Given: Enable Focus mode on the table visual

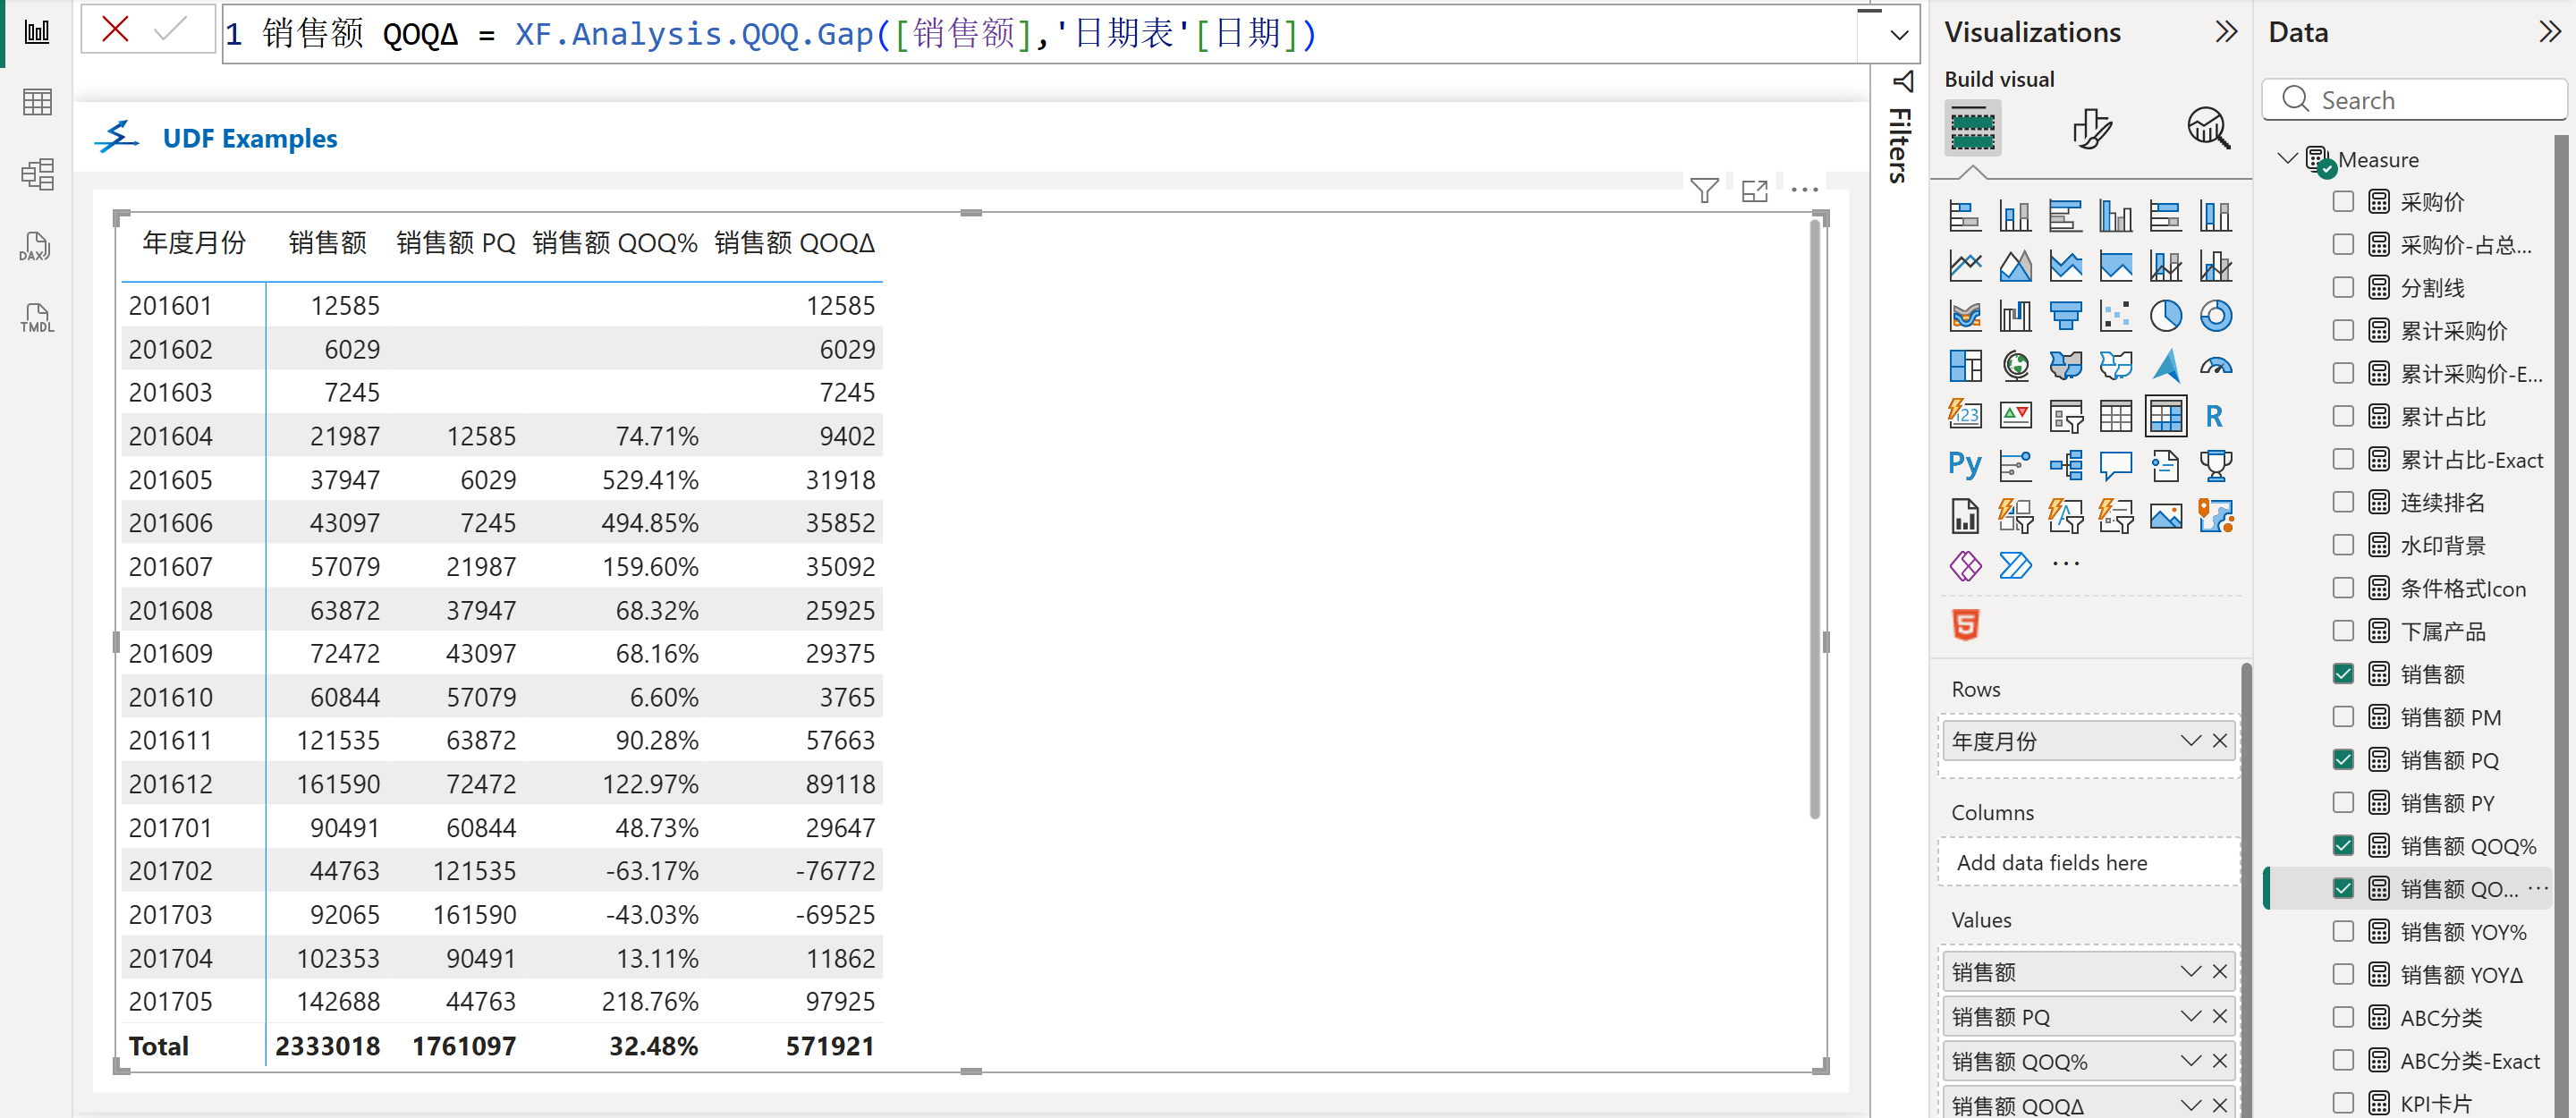Looking at the screenshot, I should click(x=1754, y=190).
